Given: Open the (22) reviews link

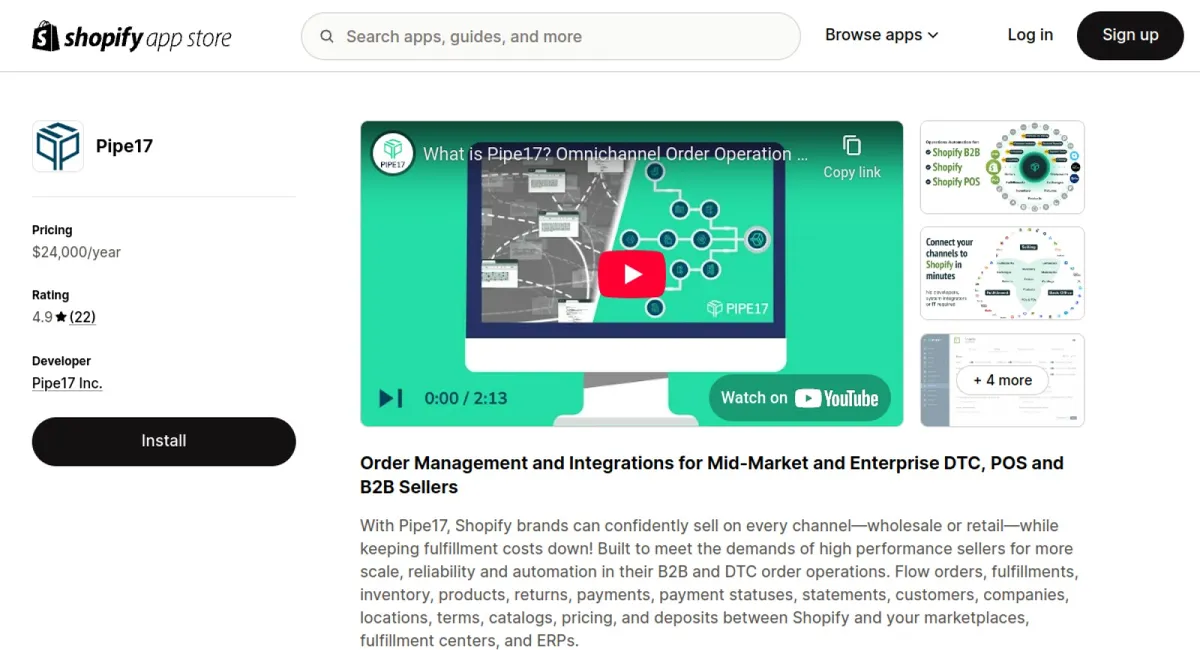Looking at the screenshot, I should click(x=83, y=317).
